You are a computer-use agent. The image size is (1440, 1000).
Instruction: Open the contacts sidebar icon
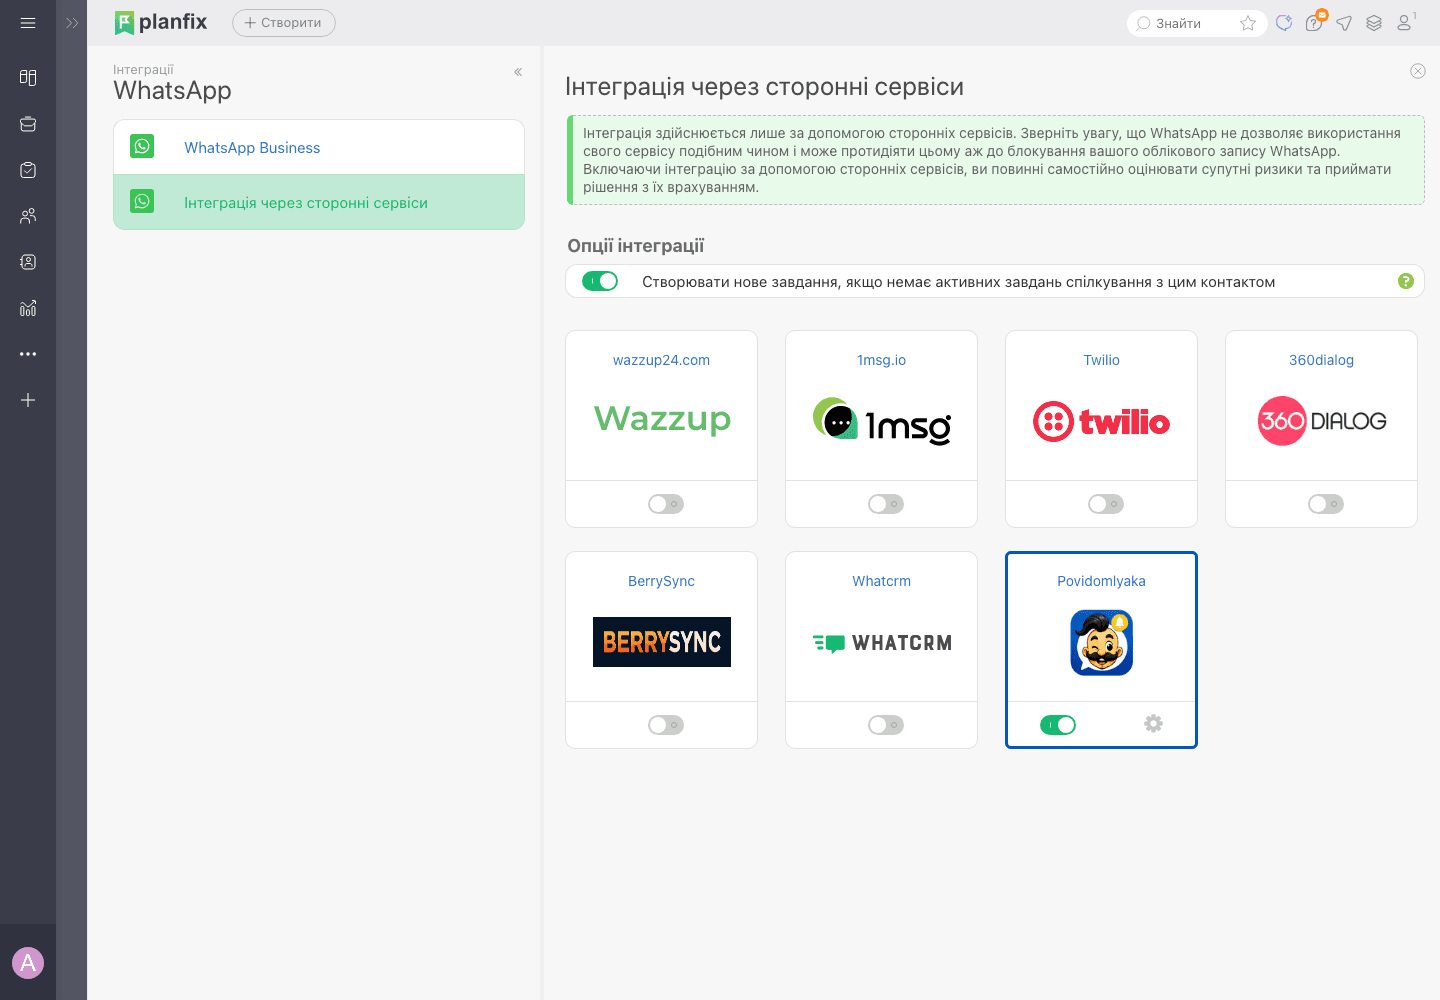[28, 262]
